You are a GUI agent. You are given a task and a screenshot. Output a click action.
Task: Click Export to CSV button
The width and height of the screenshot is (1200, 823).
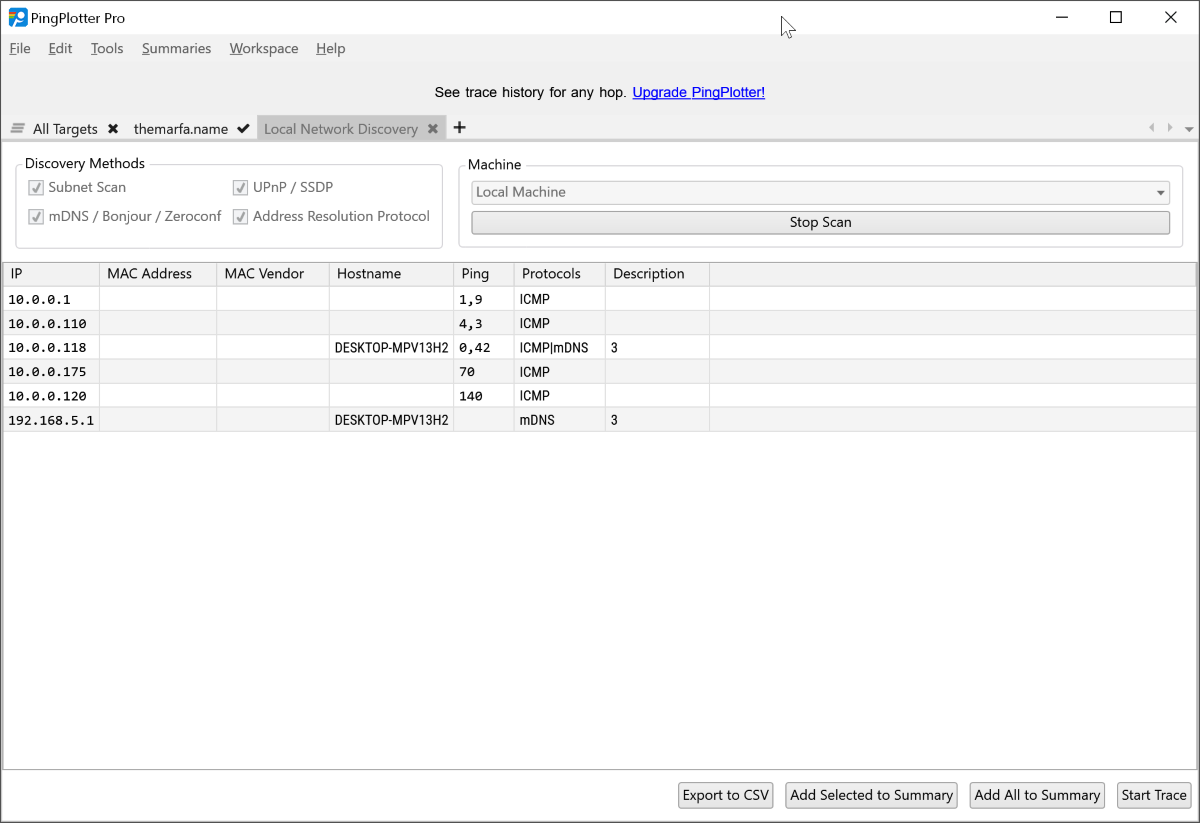click(x=726, y=795)
